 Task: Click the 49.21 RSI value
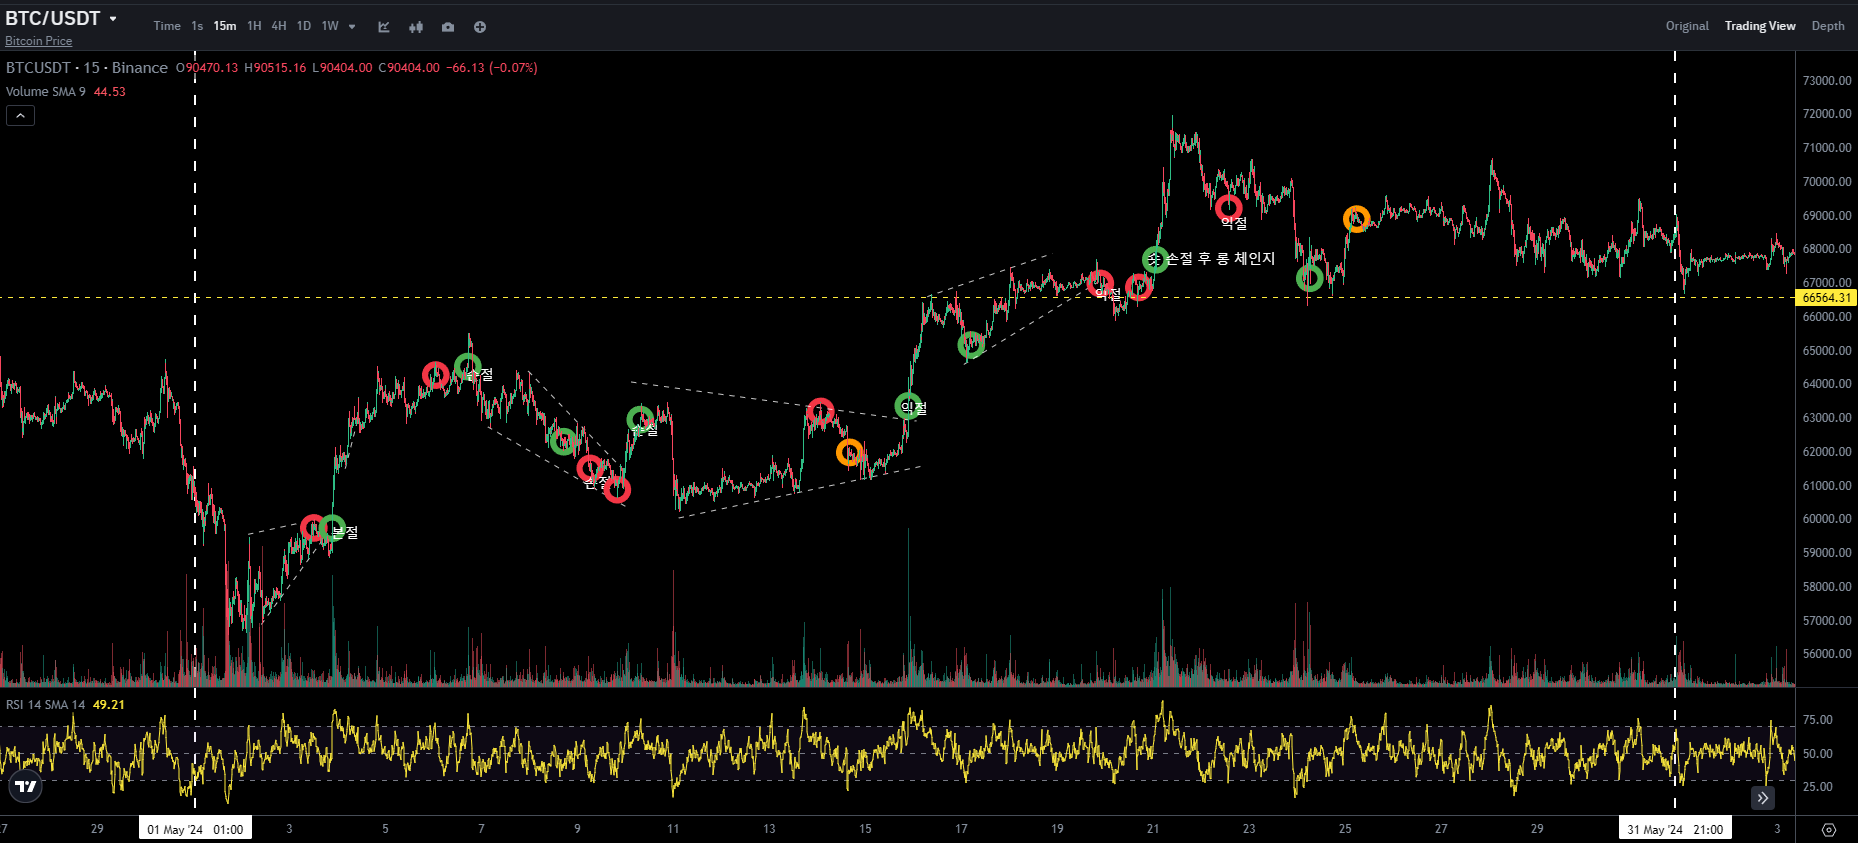point(109,705)
